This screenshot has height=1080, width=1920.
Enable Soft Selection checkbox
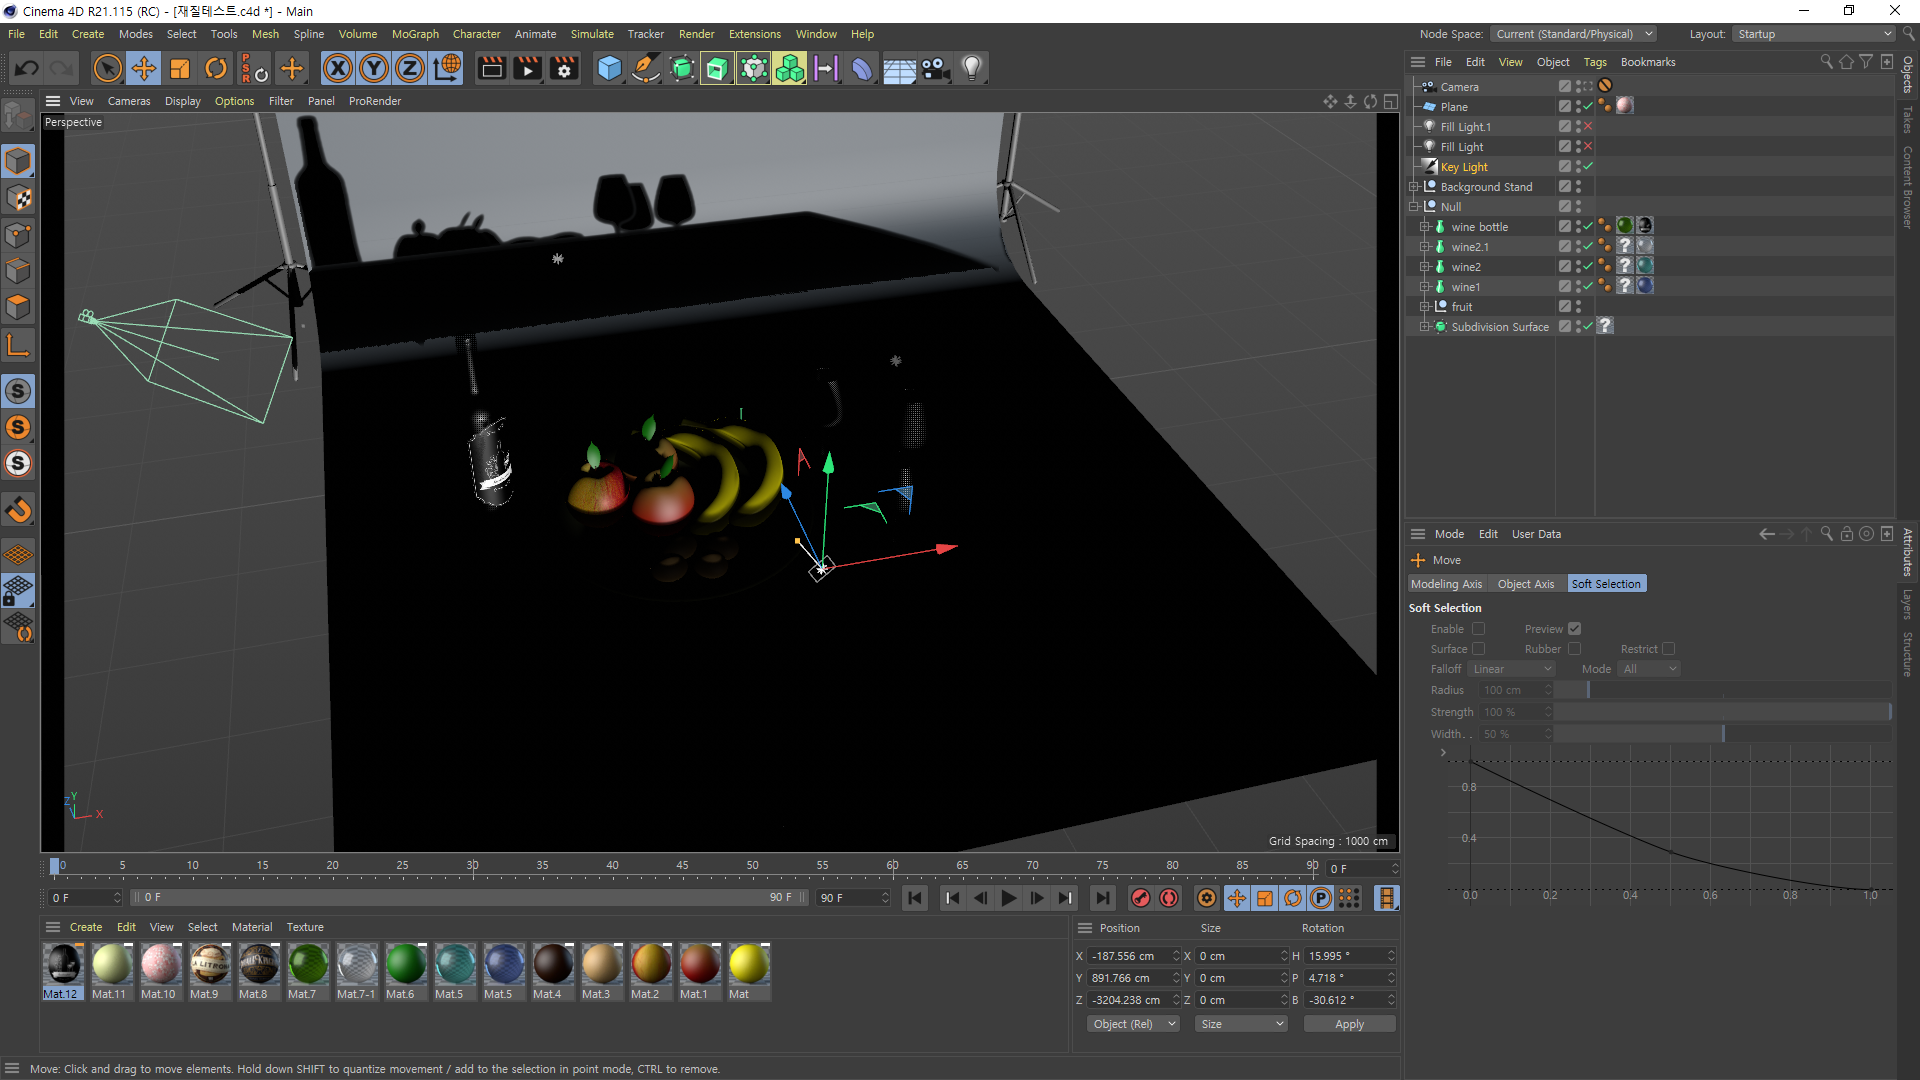(1478, 629)
